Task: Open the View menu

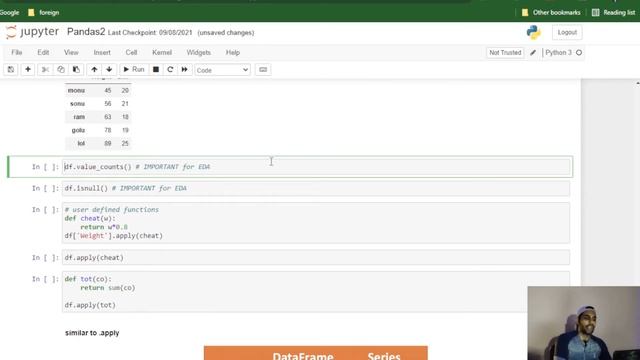Action: coord(71,52)
